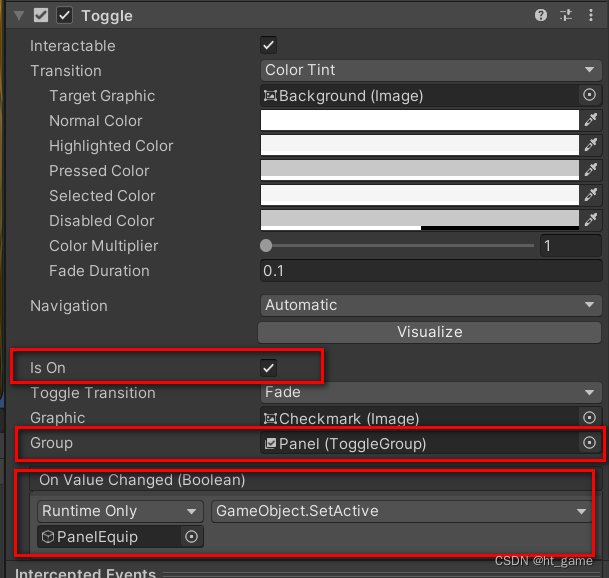
Task: Click the Color Multiplier slider handle
Action: coord(266,245)
